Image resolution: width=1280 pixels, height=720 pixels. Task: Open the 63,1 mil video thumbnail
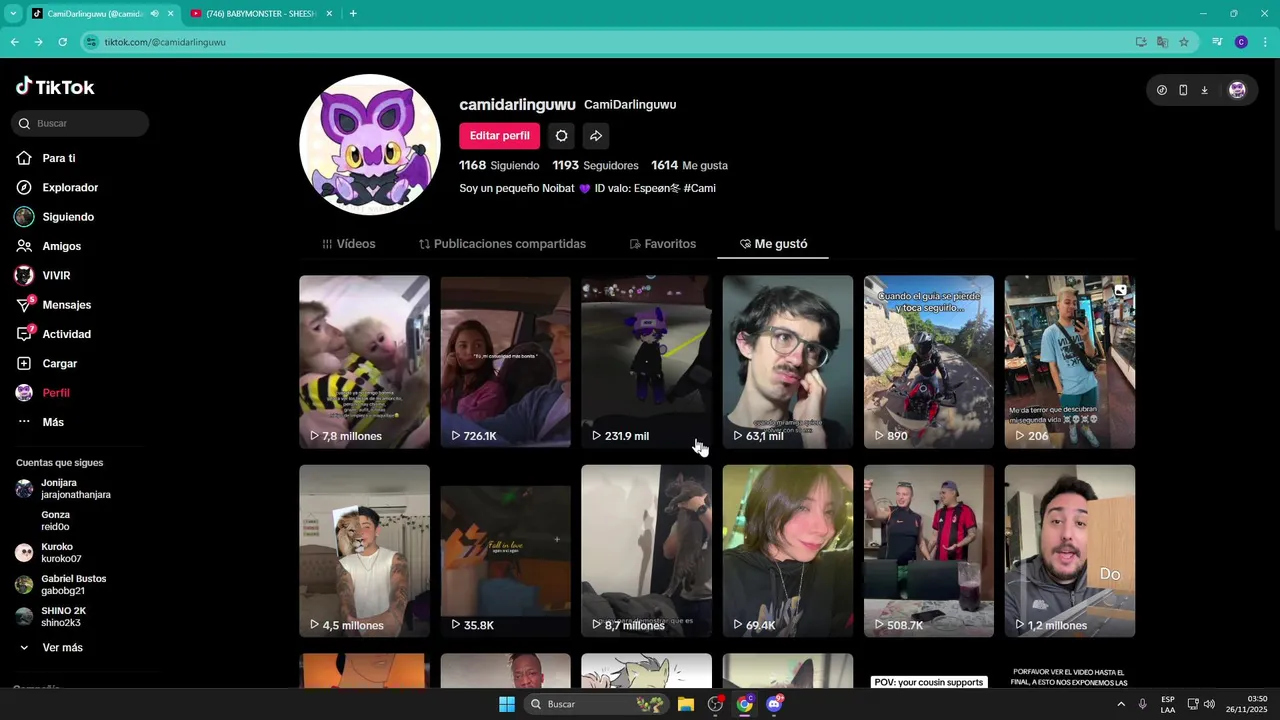pos(787,362)
